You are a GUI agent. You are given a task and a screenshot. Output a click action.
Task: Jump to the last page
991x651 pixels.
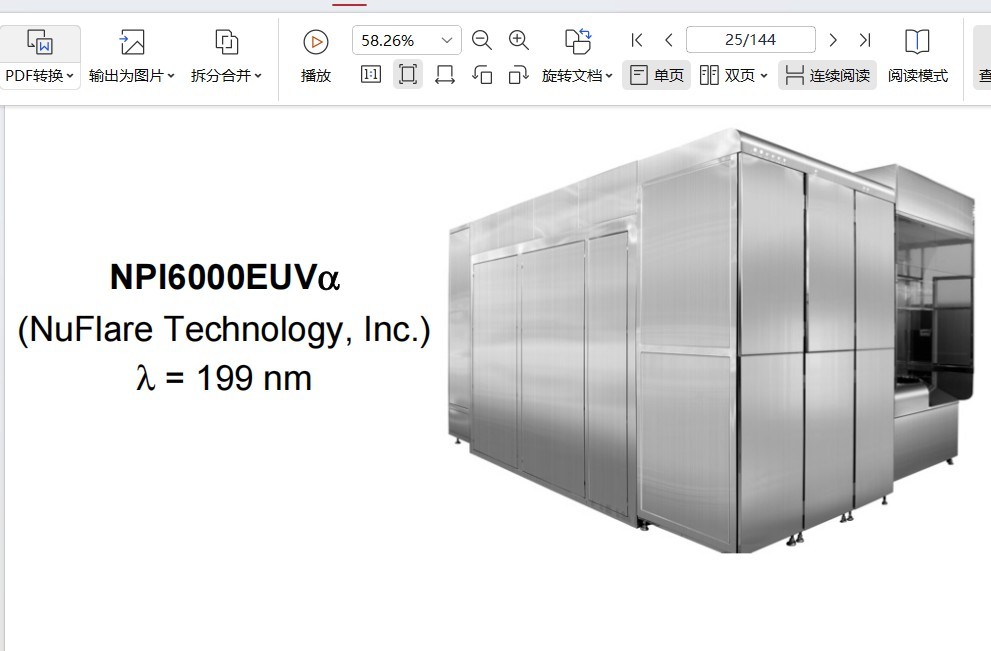click(865, 40)
